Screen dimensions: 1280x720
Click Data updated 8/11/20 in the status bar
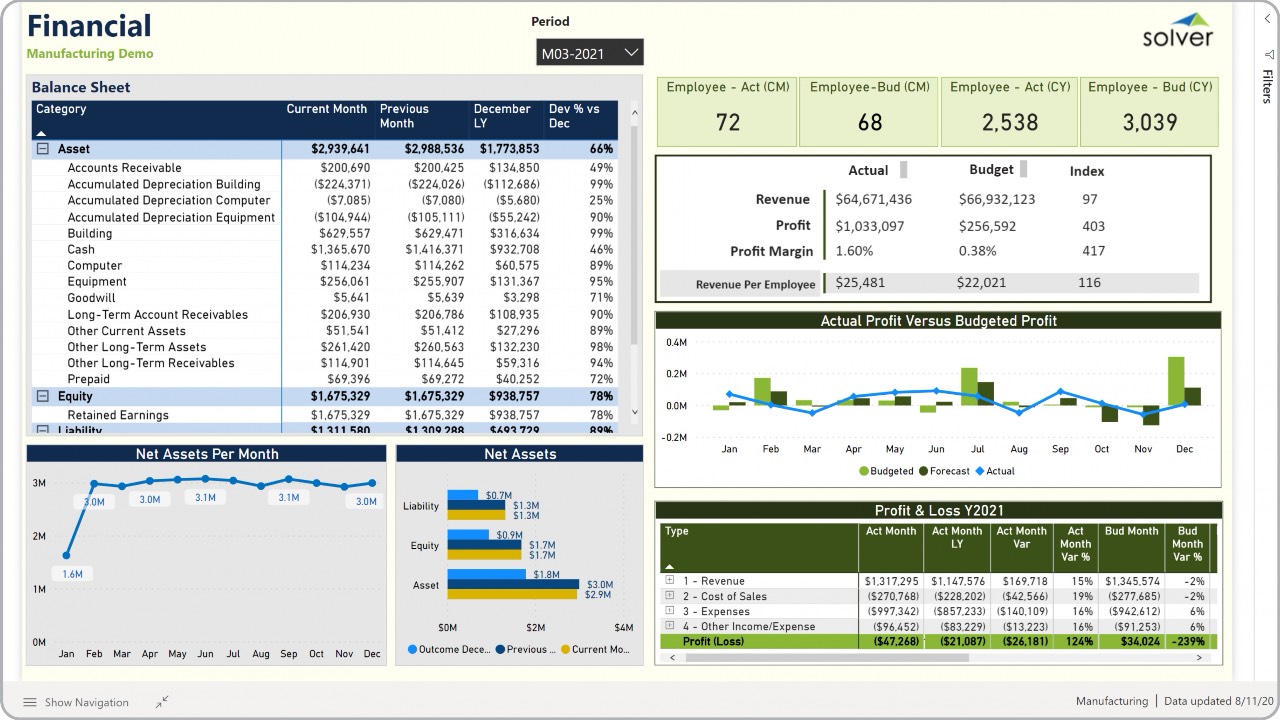tap(1218, 701)
